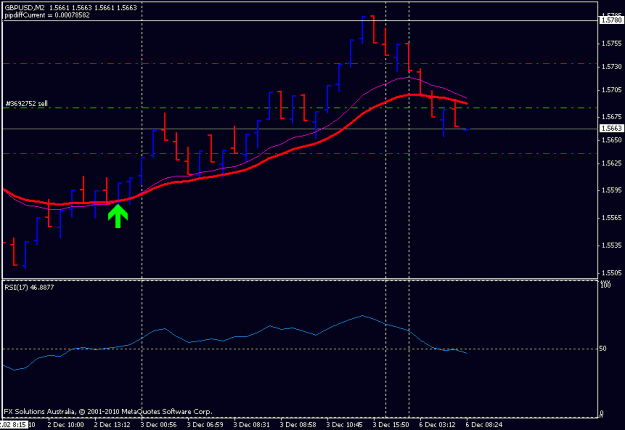This screenshot has width=625, height=430.
Task: Select the blue RSI indicator line
Action: [x=270, y=326]
